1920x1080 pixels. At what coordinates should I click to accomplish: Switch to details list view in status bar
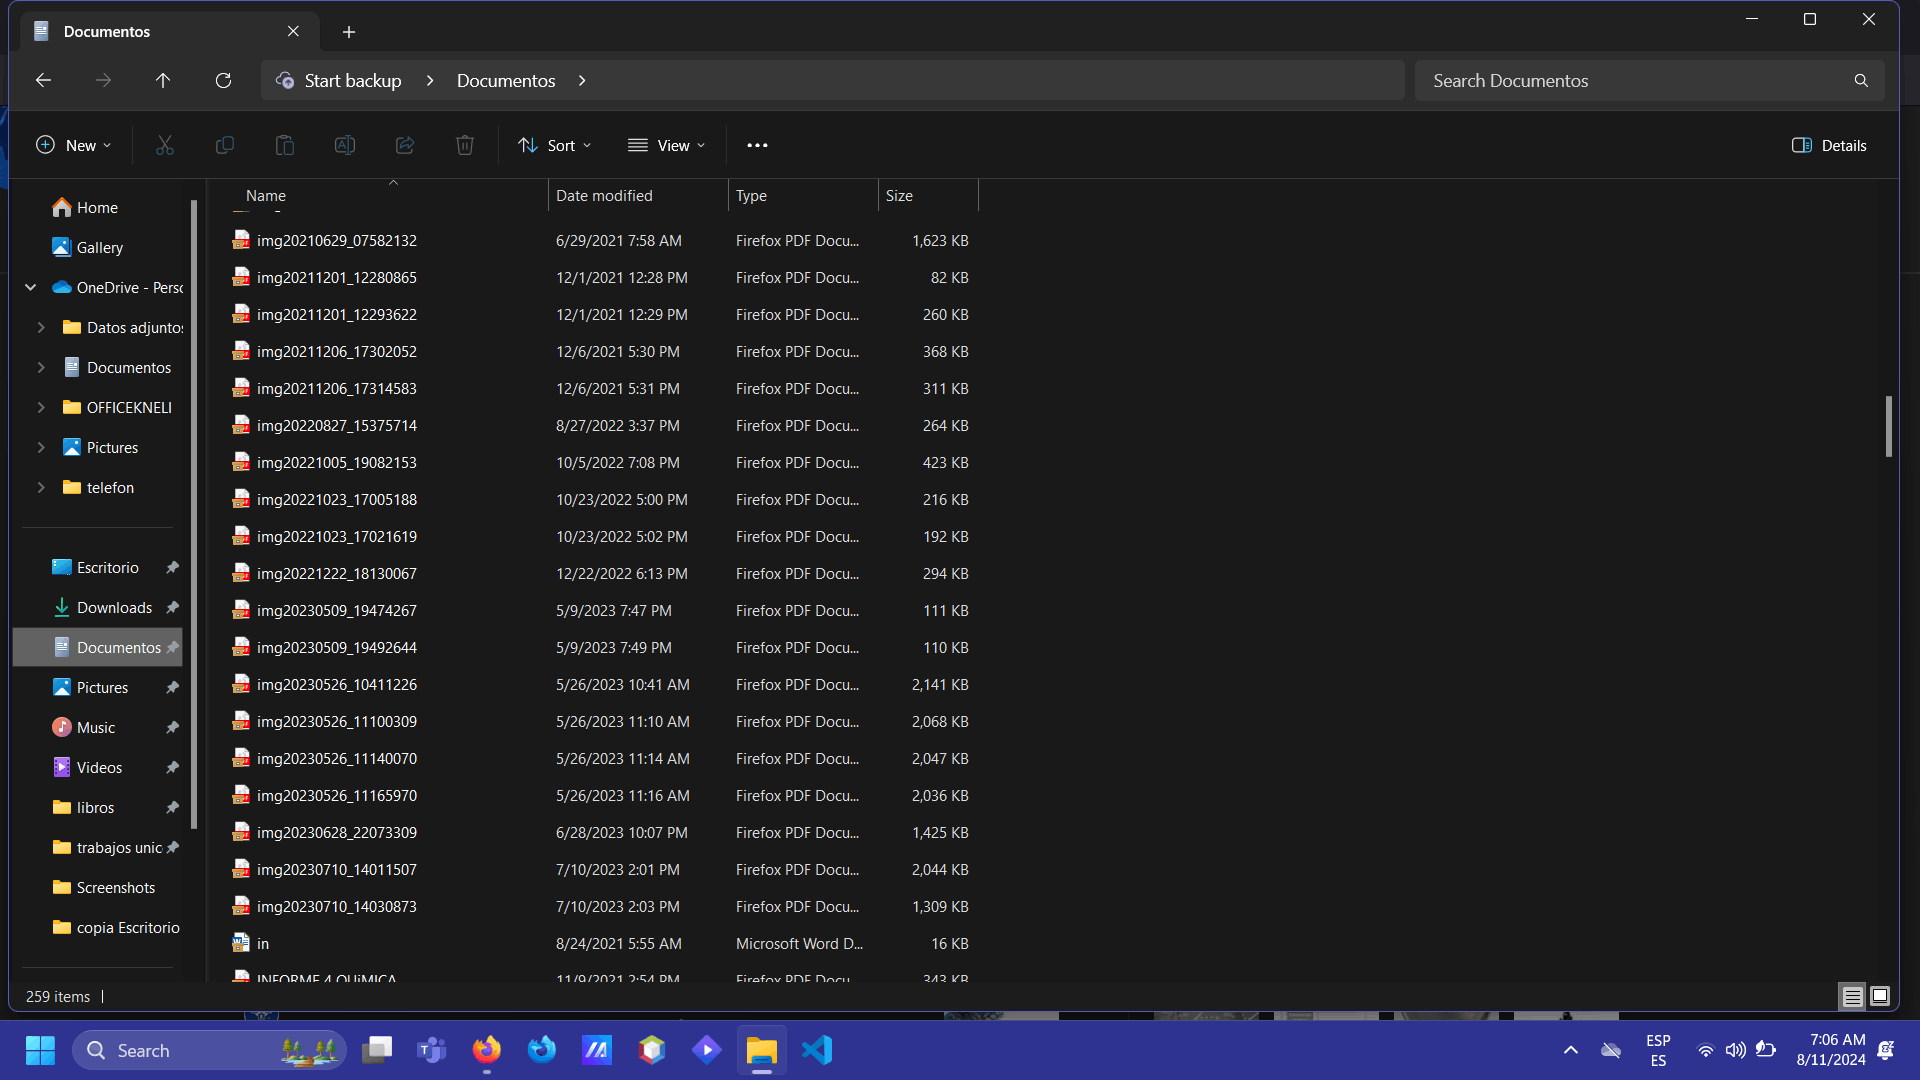[1852, 996]
